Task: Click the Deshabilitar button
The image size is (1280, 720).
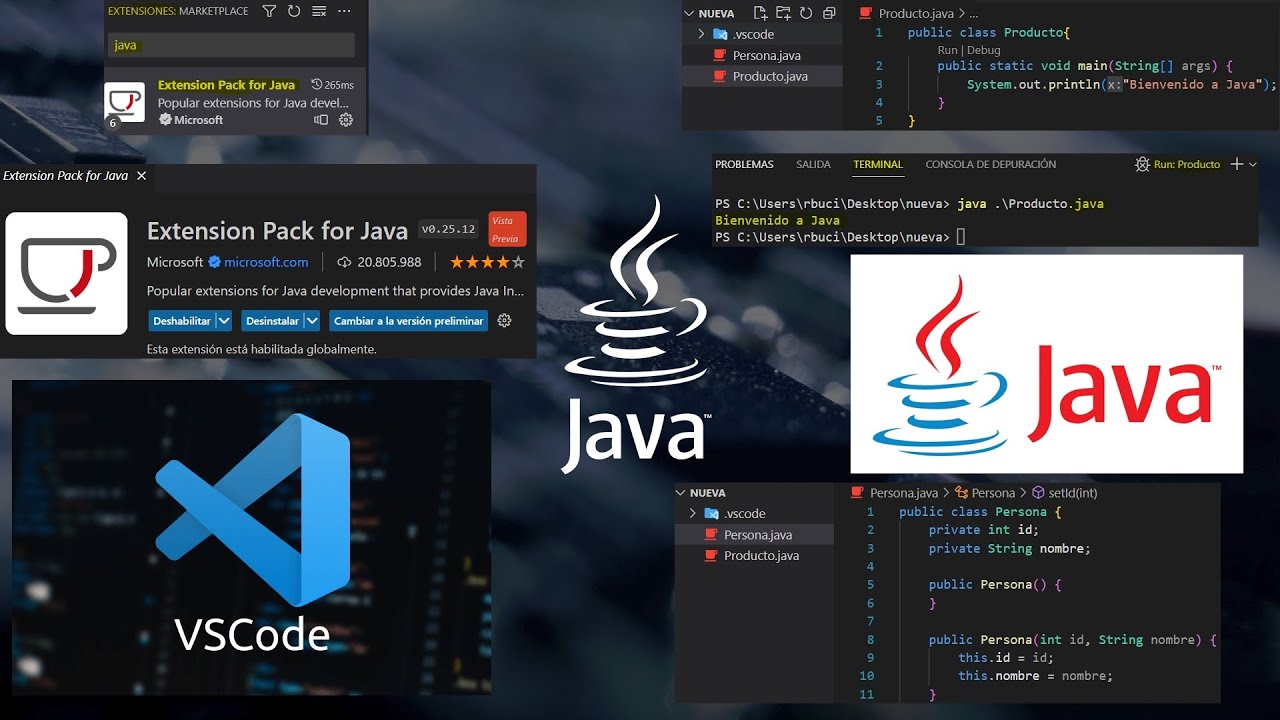Action: pos(182,321)
